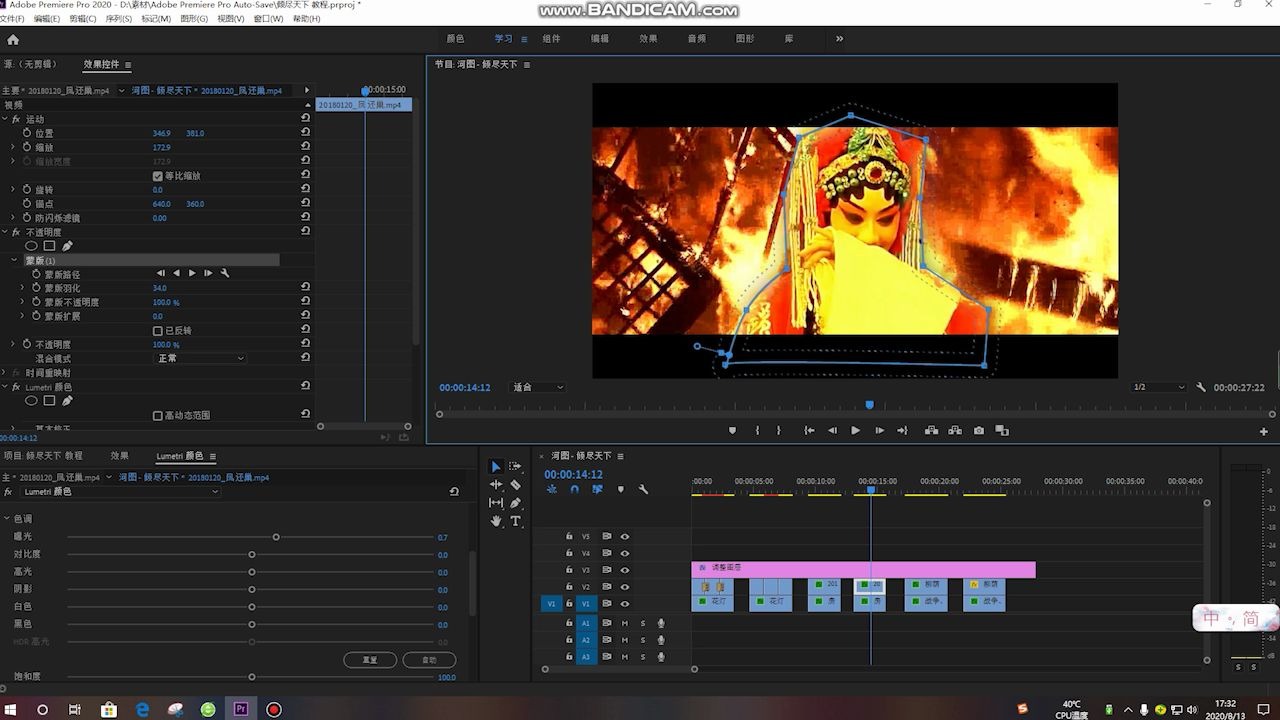The width and height of the screenshot is (1280, 720).
Task: Select the Type tool
Action: tap(515, 521)
